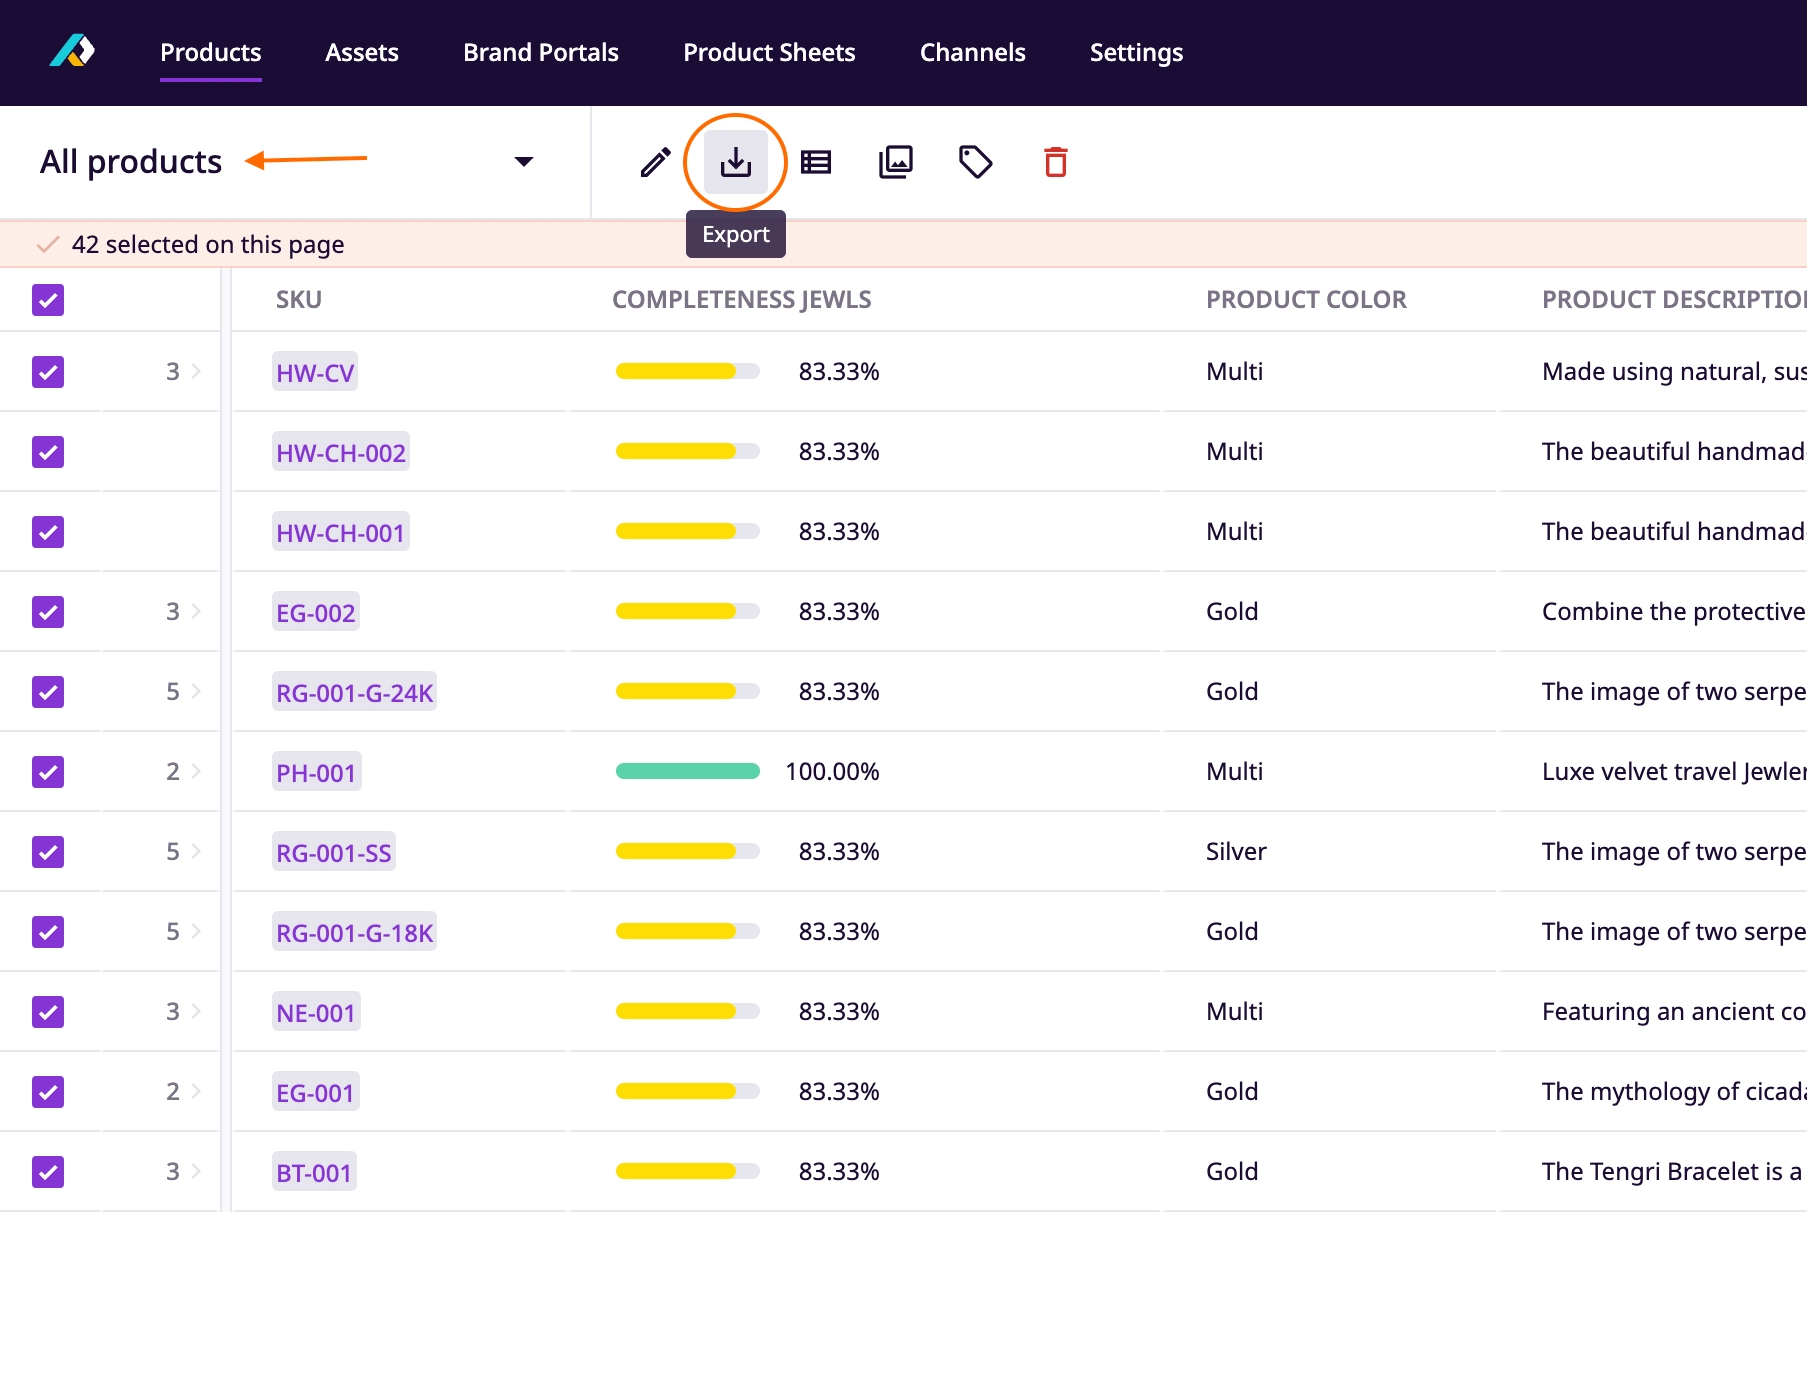Open the HW-CH-002 SKU link
The width and height of the screenshot is (1807, 1374).
click(x=341, y=452)
